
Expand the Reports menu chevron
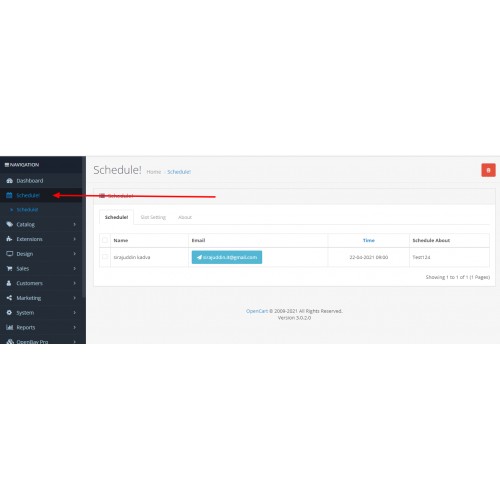[75, 327]
